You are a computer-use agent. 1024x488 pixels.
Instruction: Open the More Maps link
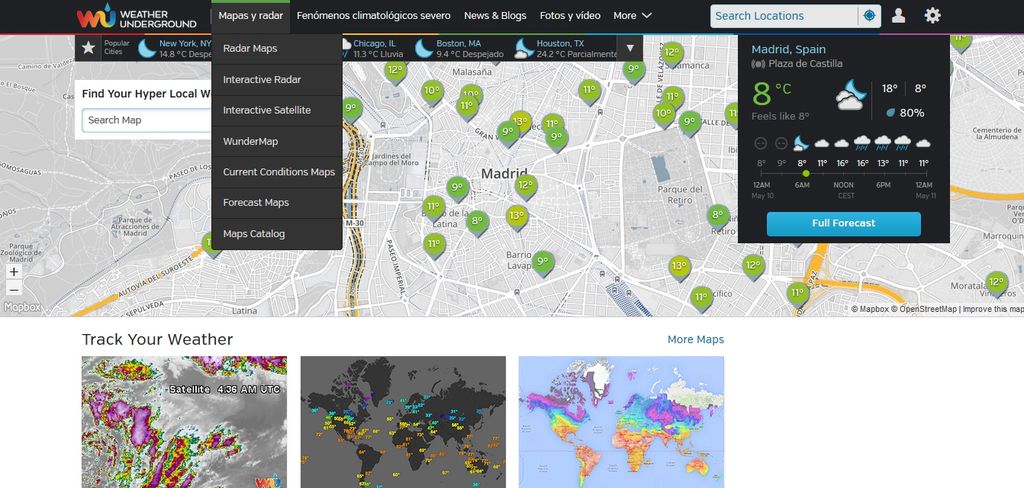coord(695,340)
